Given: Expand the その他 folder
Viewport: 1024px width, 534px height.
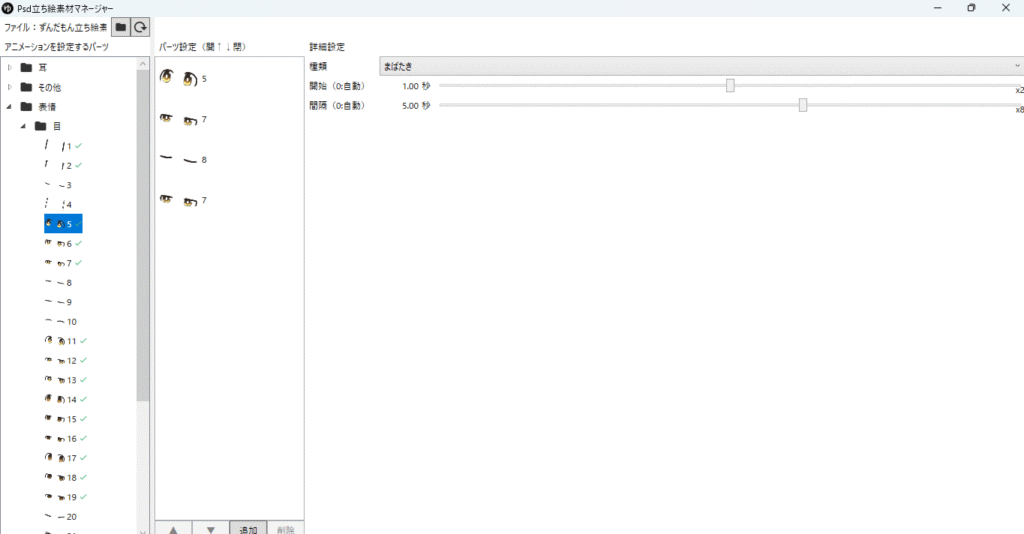Looking at the screenshot, I should [10, 87].
